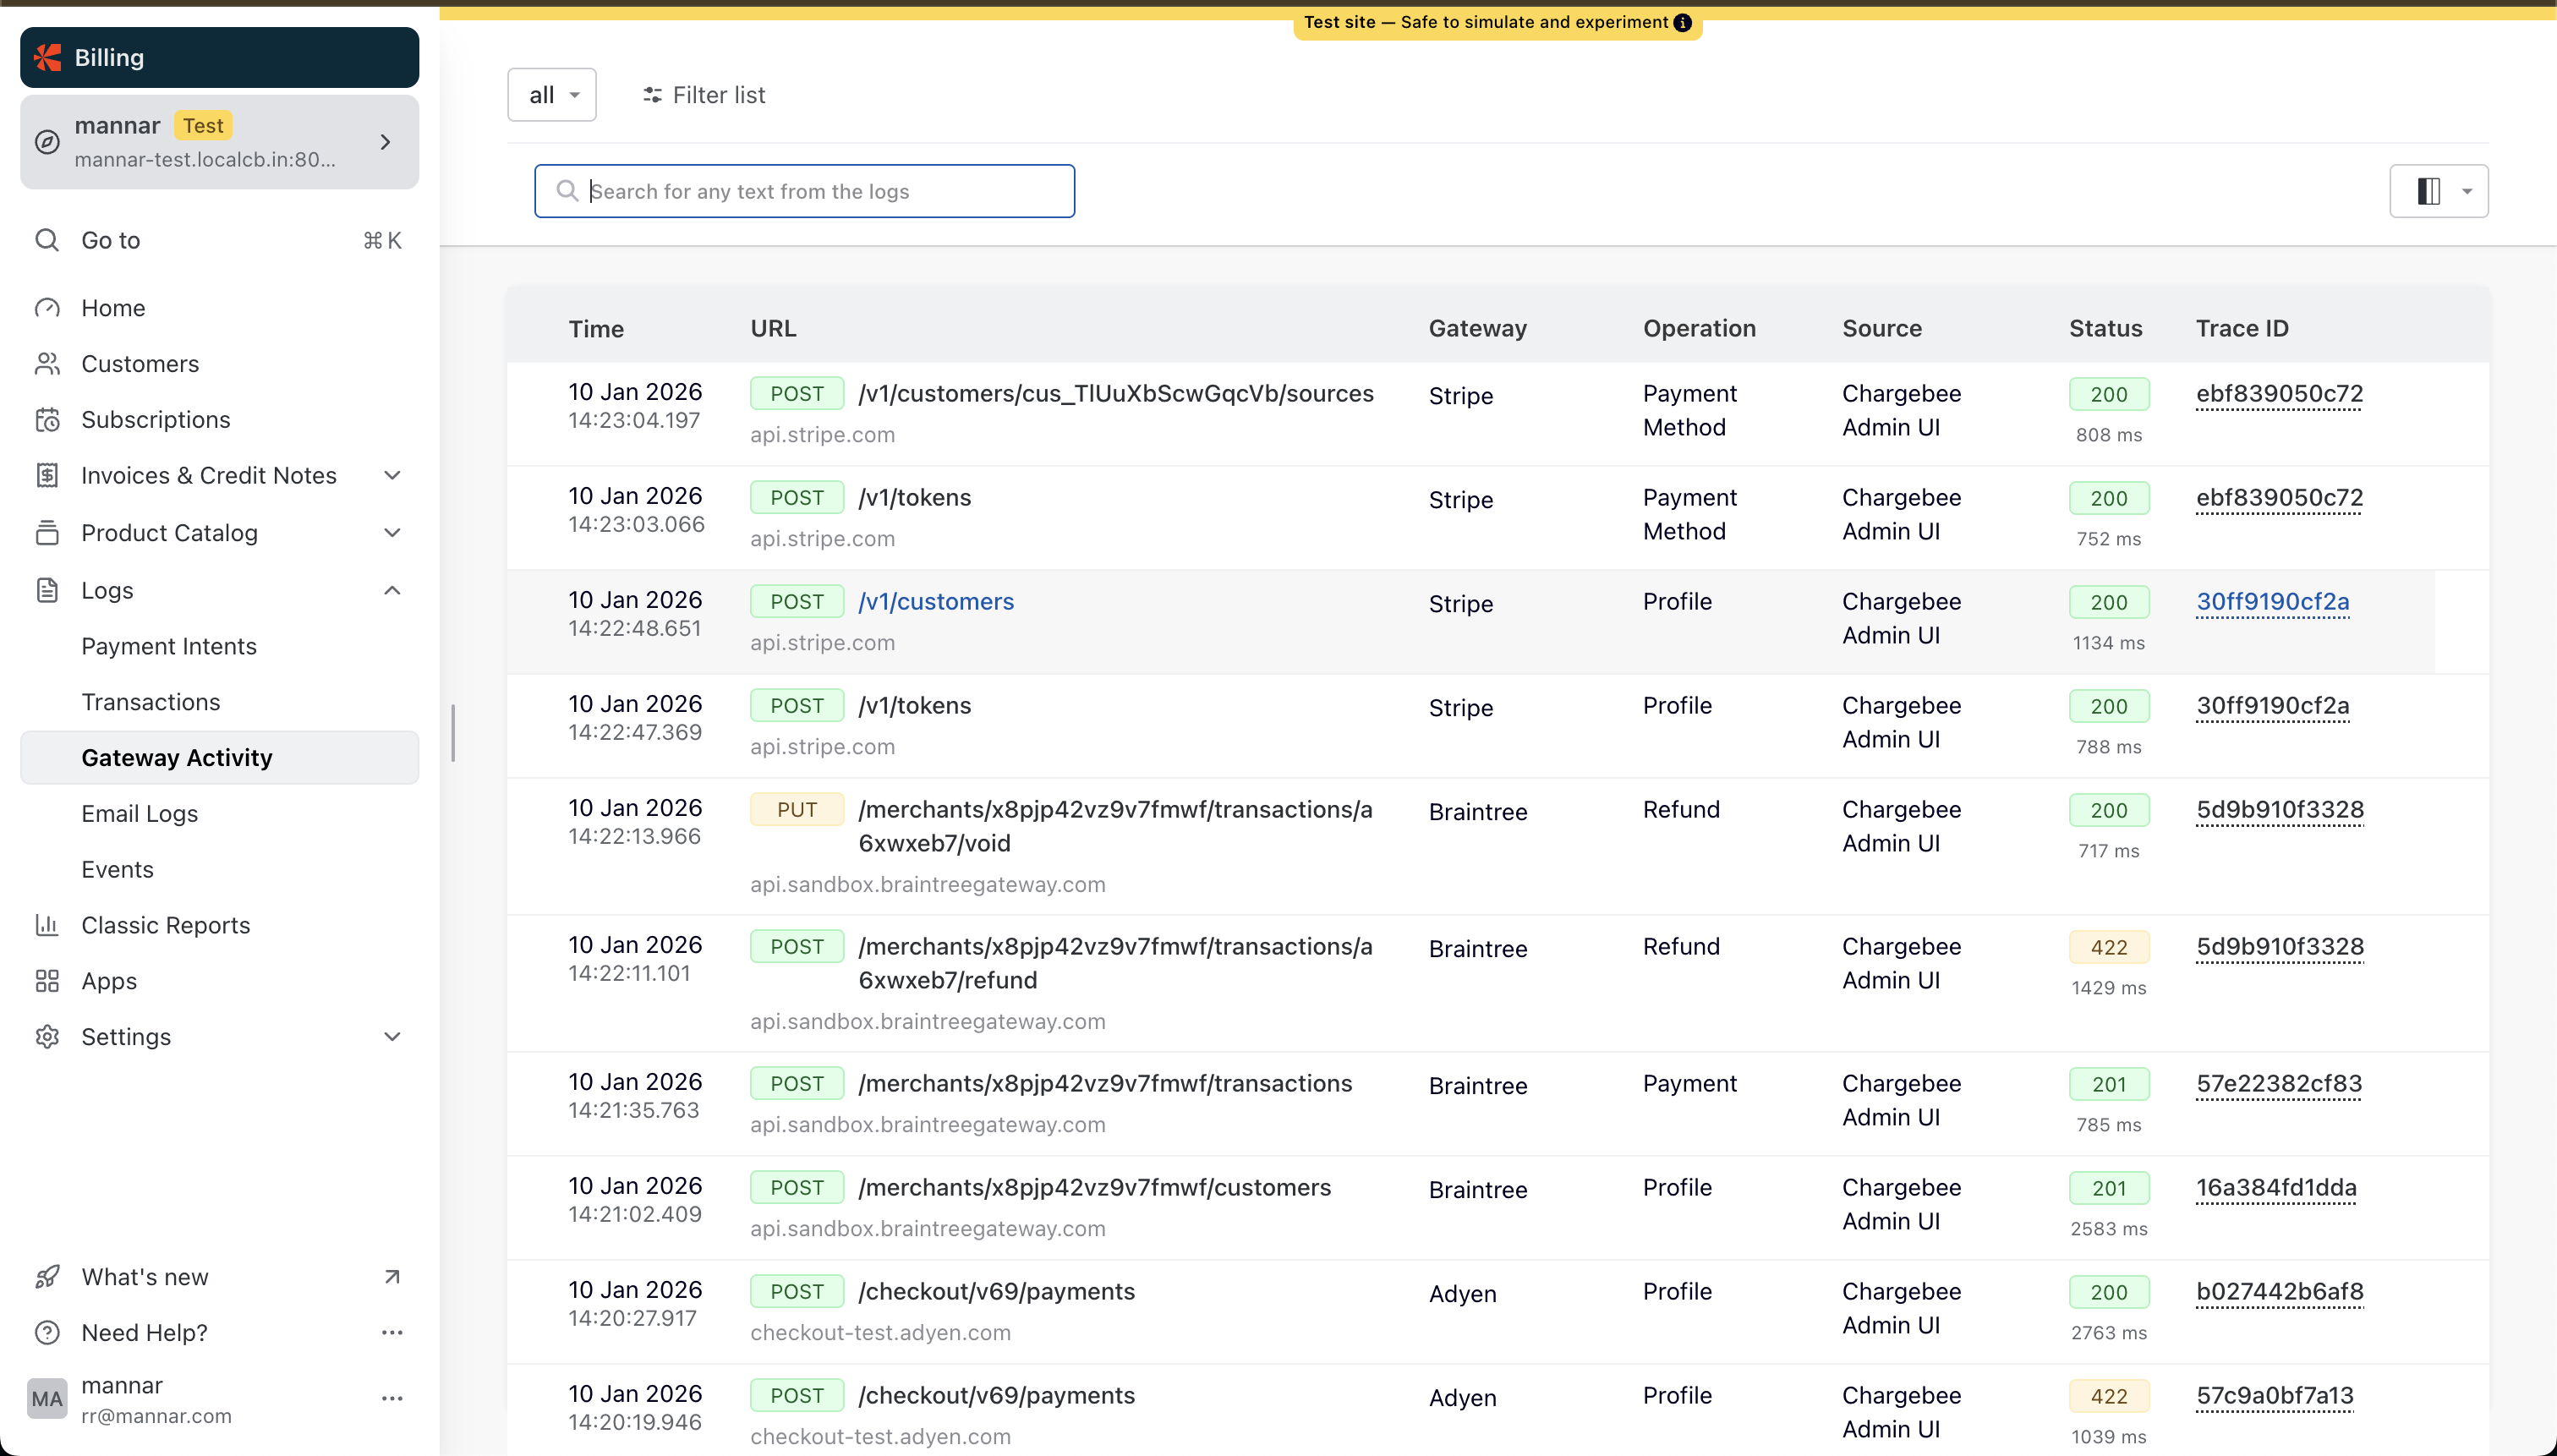Expand the Invoices & Credit Notes section
This screenshot has width=2557, height=1456.
392,475
